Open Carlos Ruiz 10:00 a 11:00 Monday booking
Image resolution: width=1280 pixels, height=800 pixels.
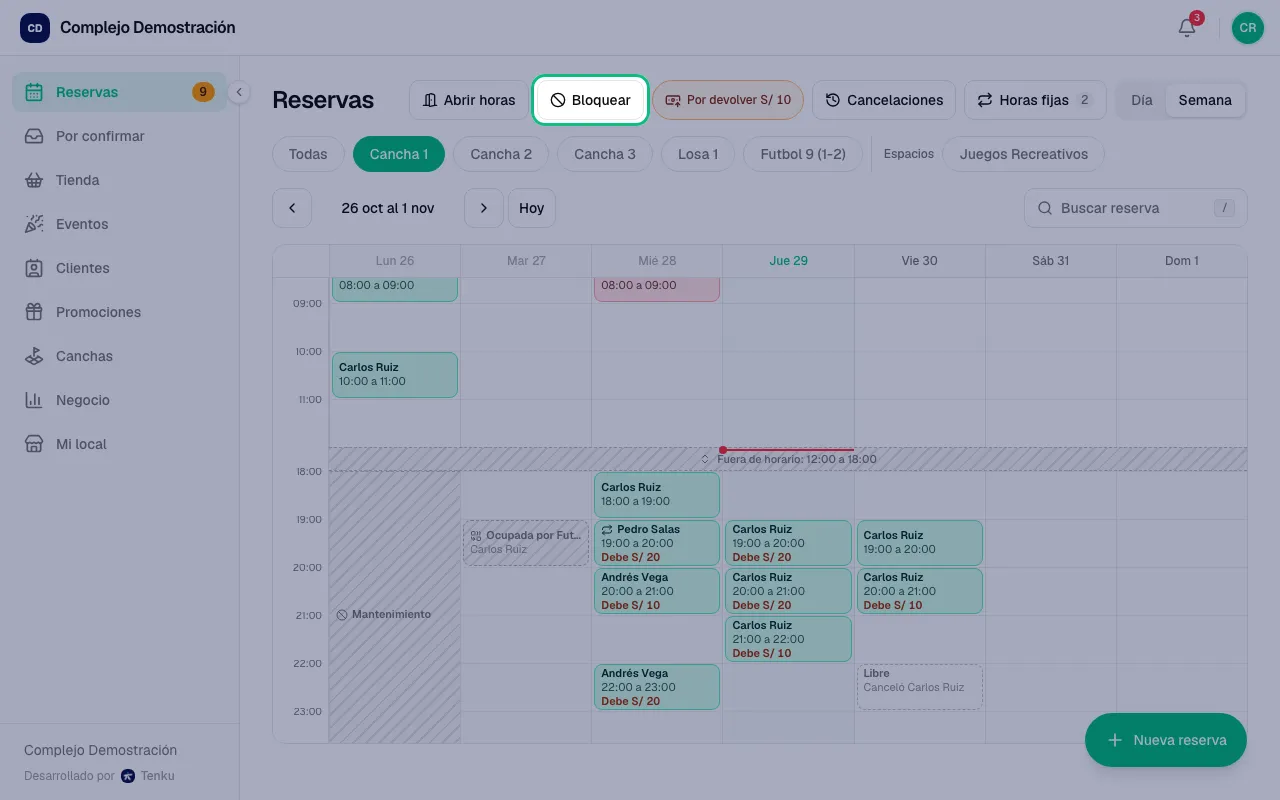395,375
